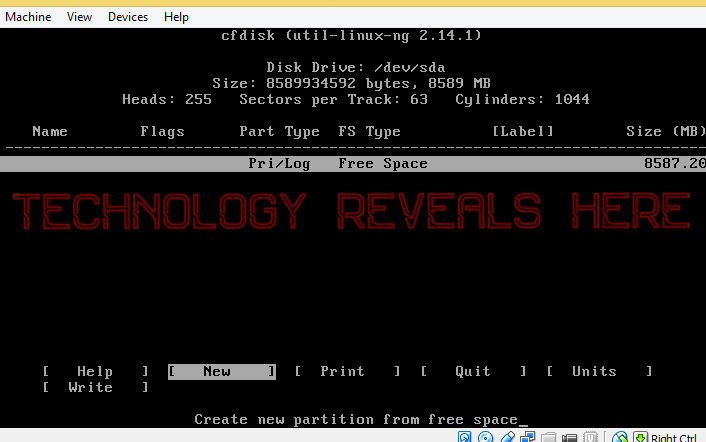
Task: Select the highlighted New option
Action: pyautogui.click(x=222, y=371)
